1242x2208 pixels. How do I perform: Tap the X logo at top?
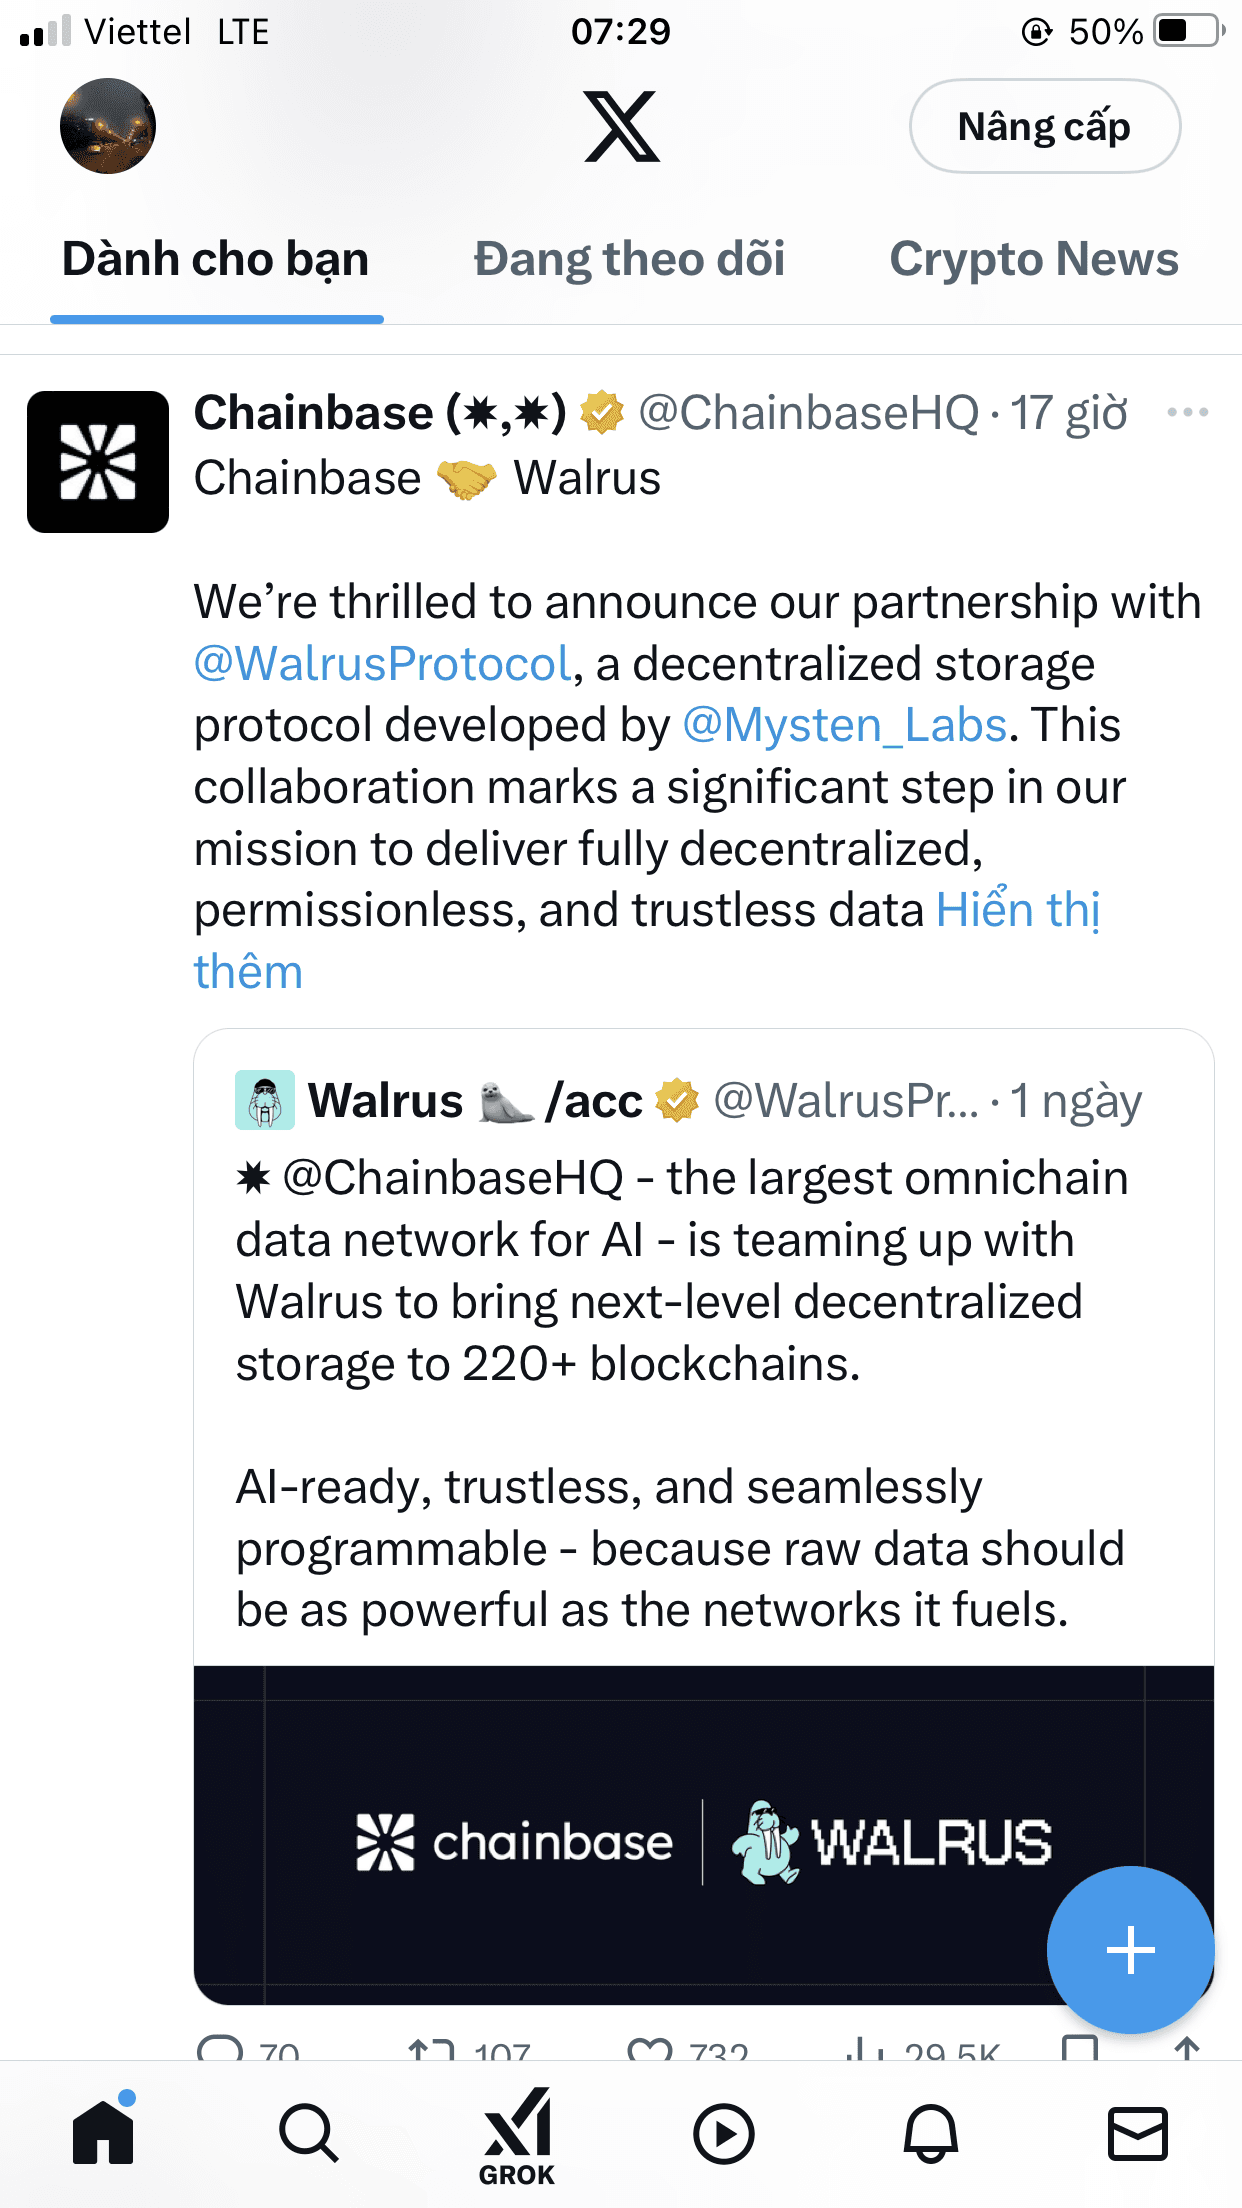(621, 127)
